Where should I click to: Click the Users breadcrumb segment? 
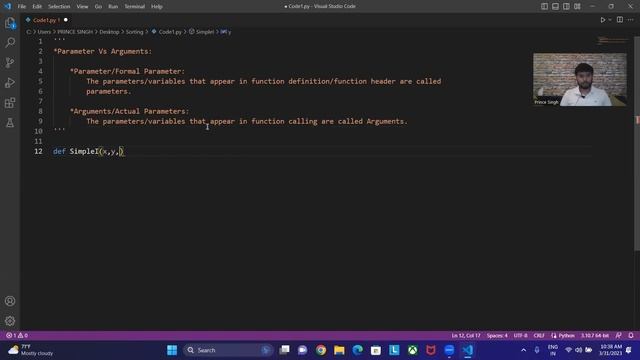click(x=44, y=32)
